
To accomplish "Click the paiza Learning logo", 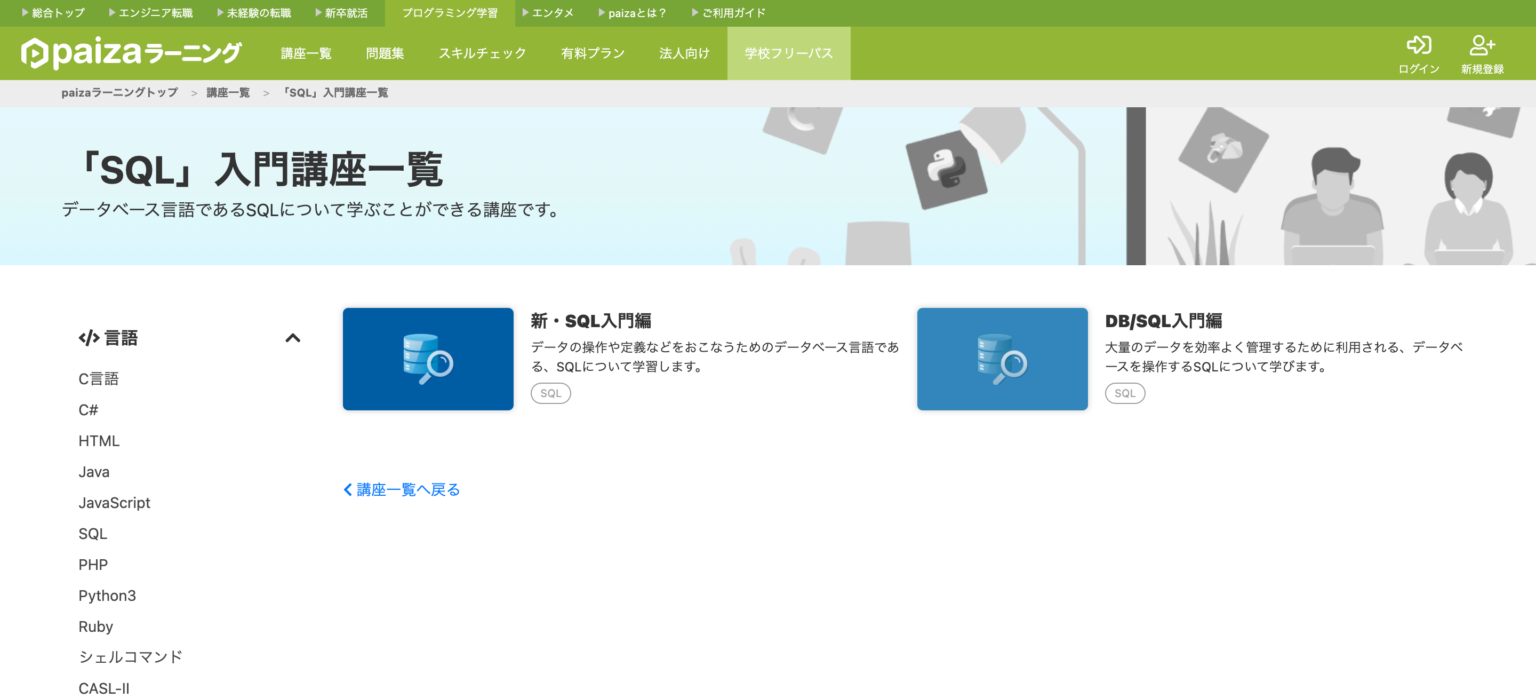I will (x=130, y=52).
